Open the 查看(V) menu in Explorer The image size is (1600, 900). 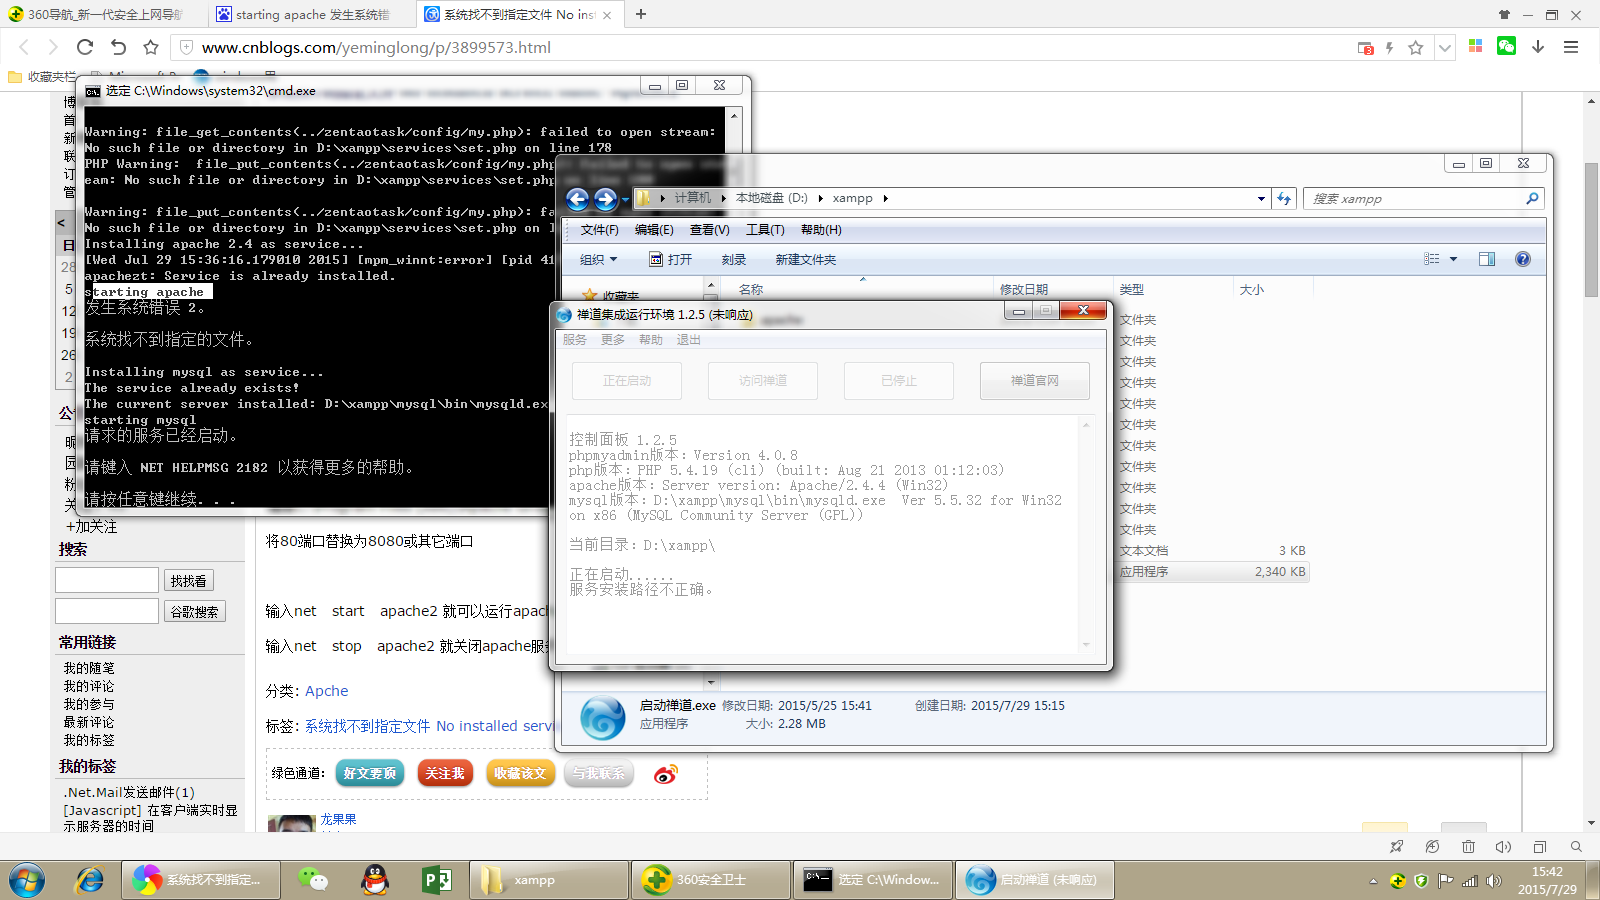[709, 230]
